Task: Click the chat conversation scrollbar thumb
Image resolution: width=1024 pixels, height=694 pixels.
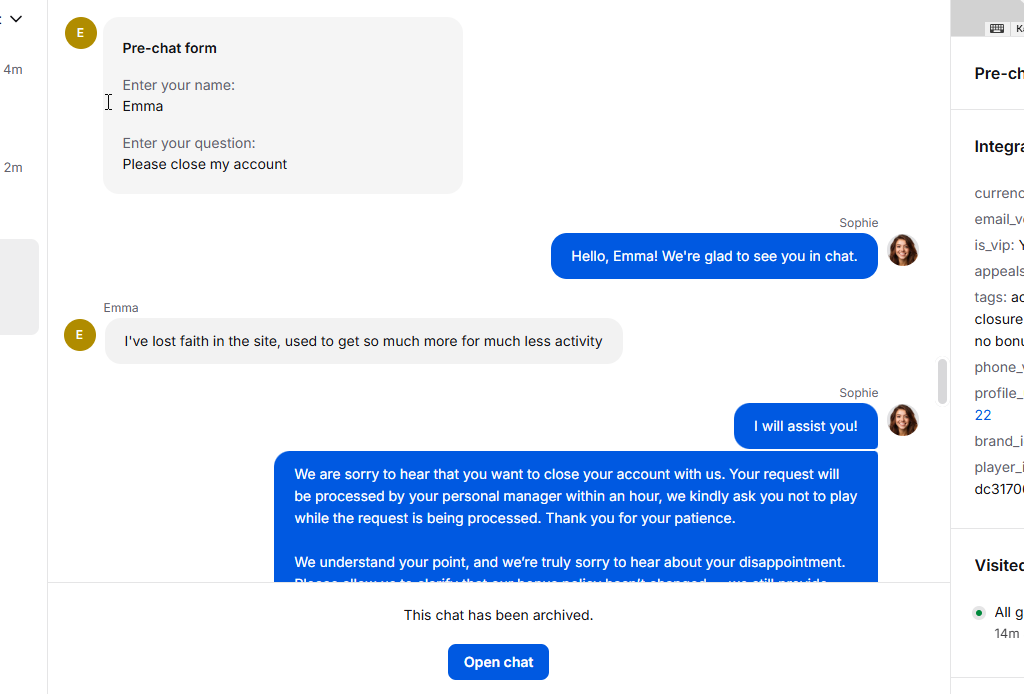Action: (942, 381)
